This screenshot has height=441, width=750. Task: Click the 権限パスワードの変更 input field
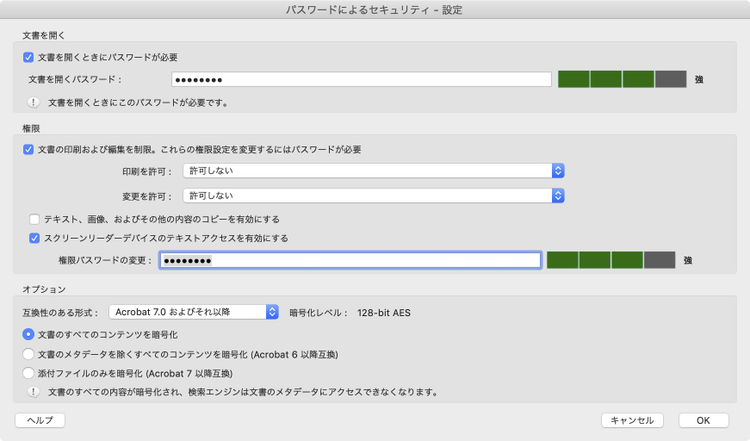point(350,261)
